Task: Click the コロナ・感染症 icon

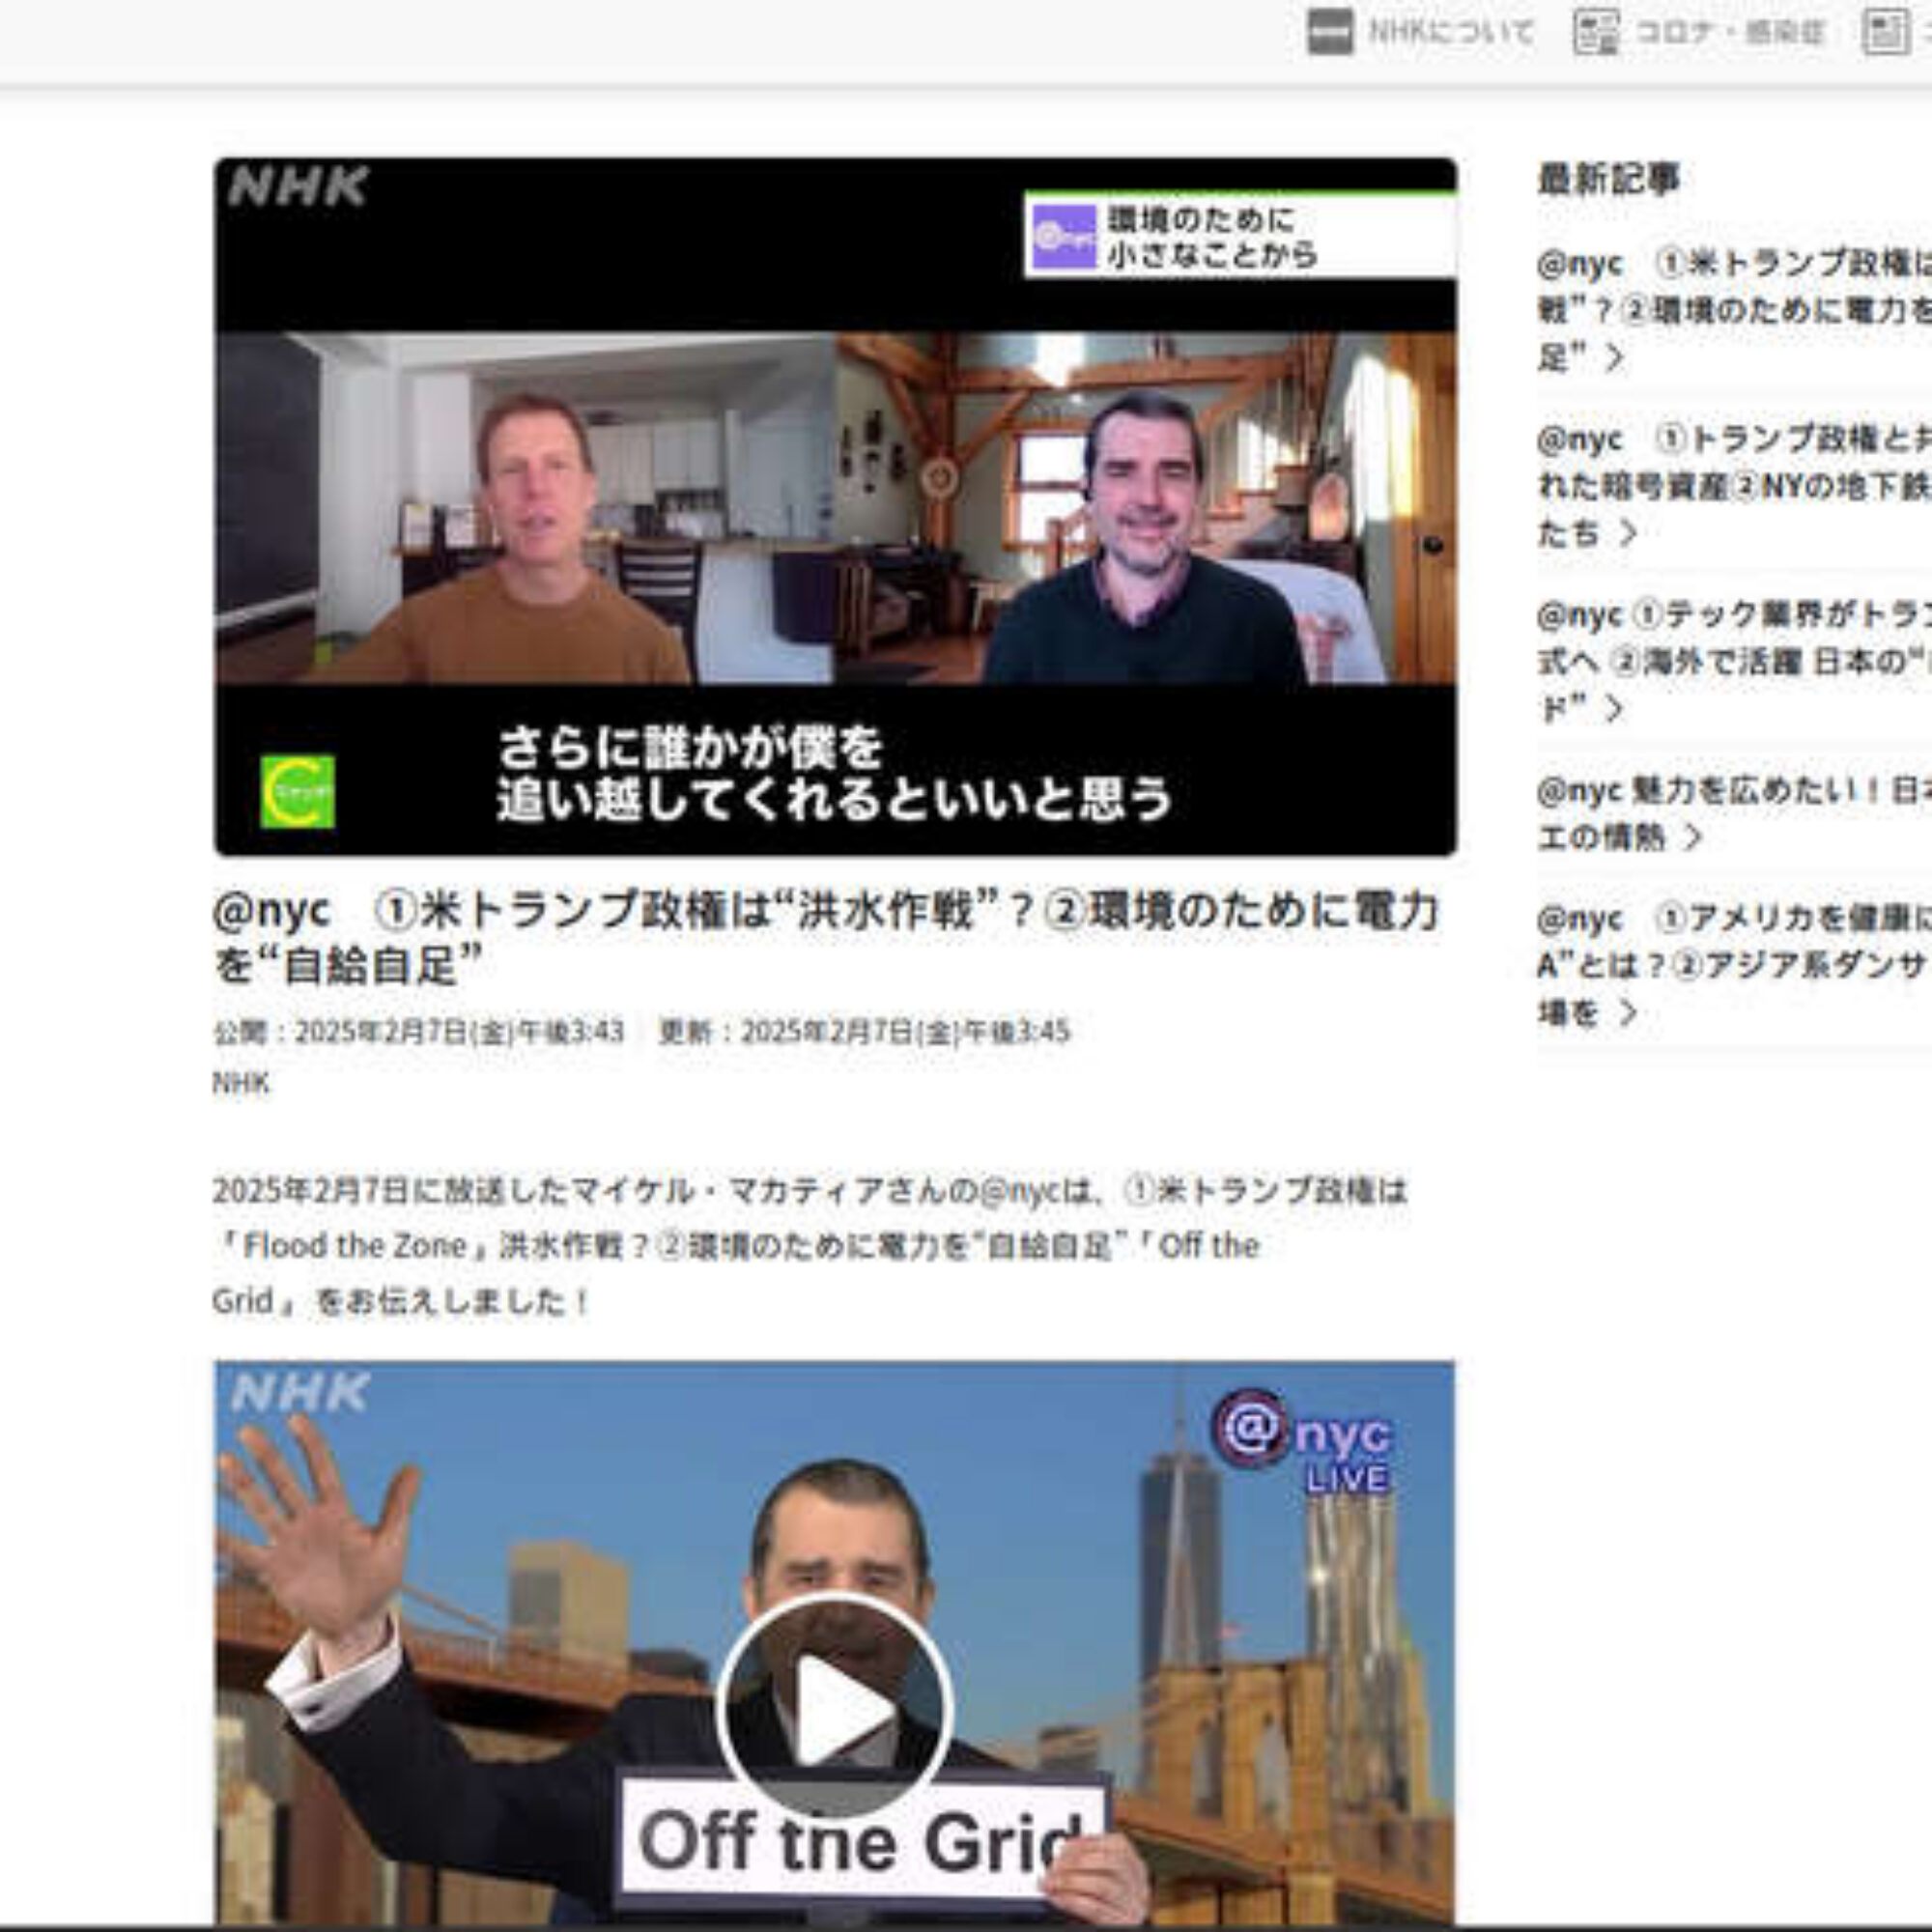Action: pos(1596,33)
